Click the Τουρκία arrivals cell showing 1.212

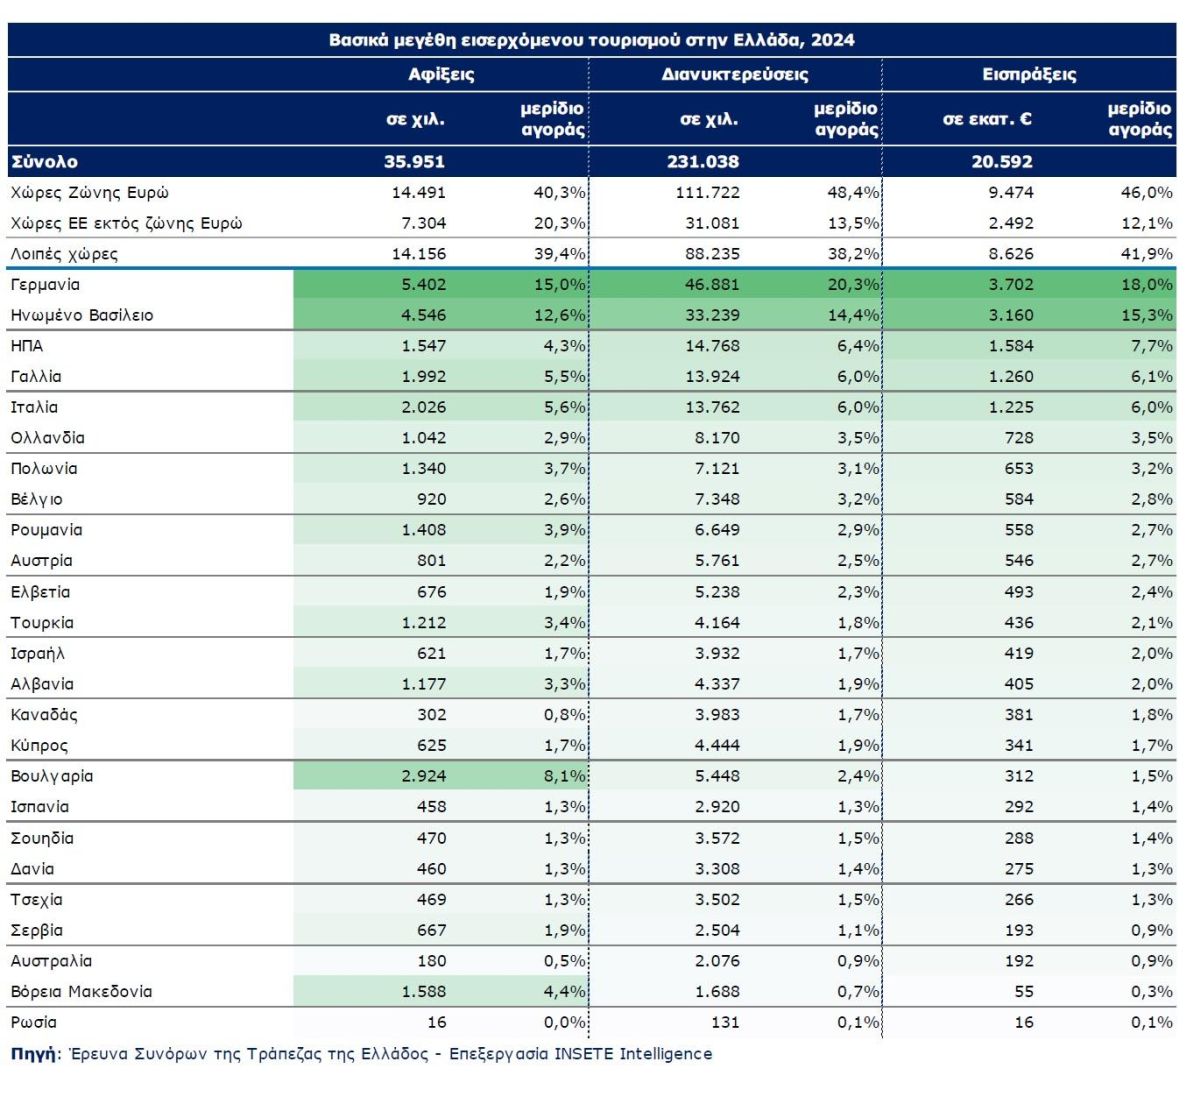pyautogui.click(x=423, y=623)
